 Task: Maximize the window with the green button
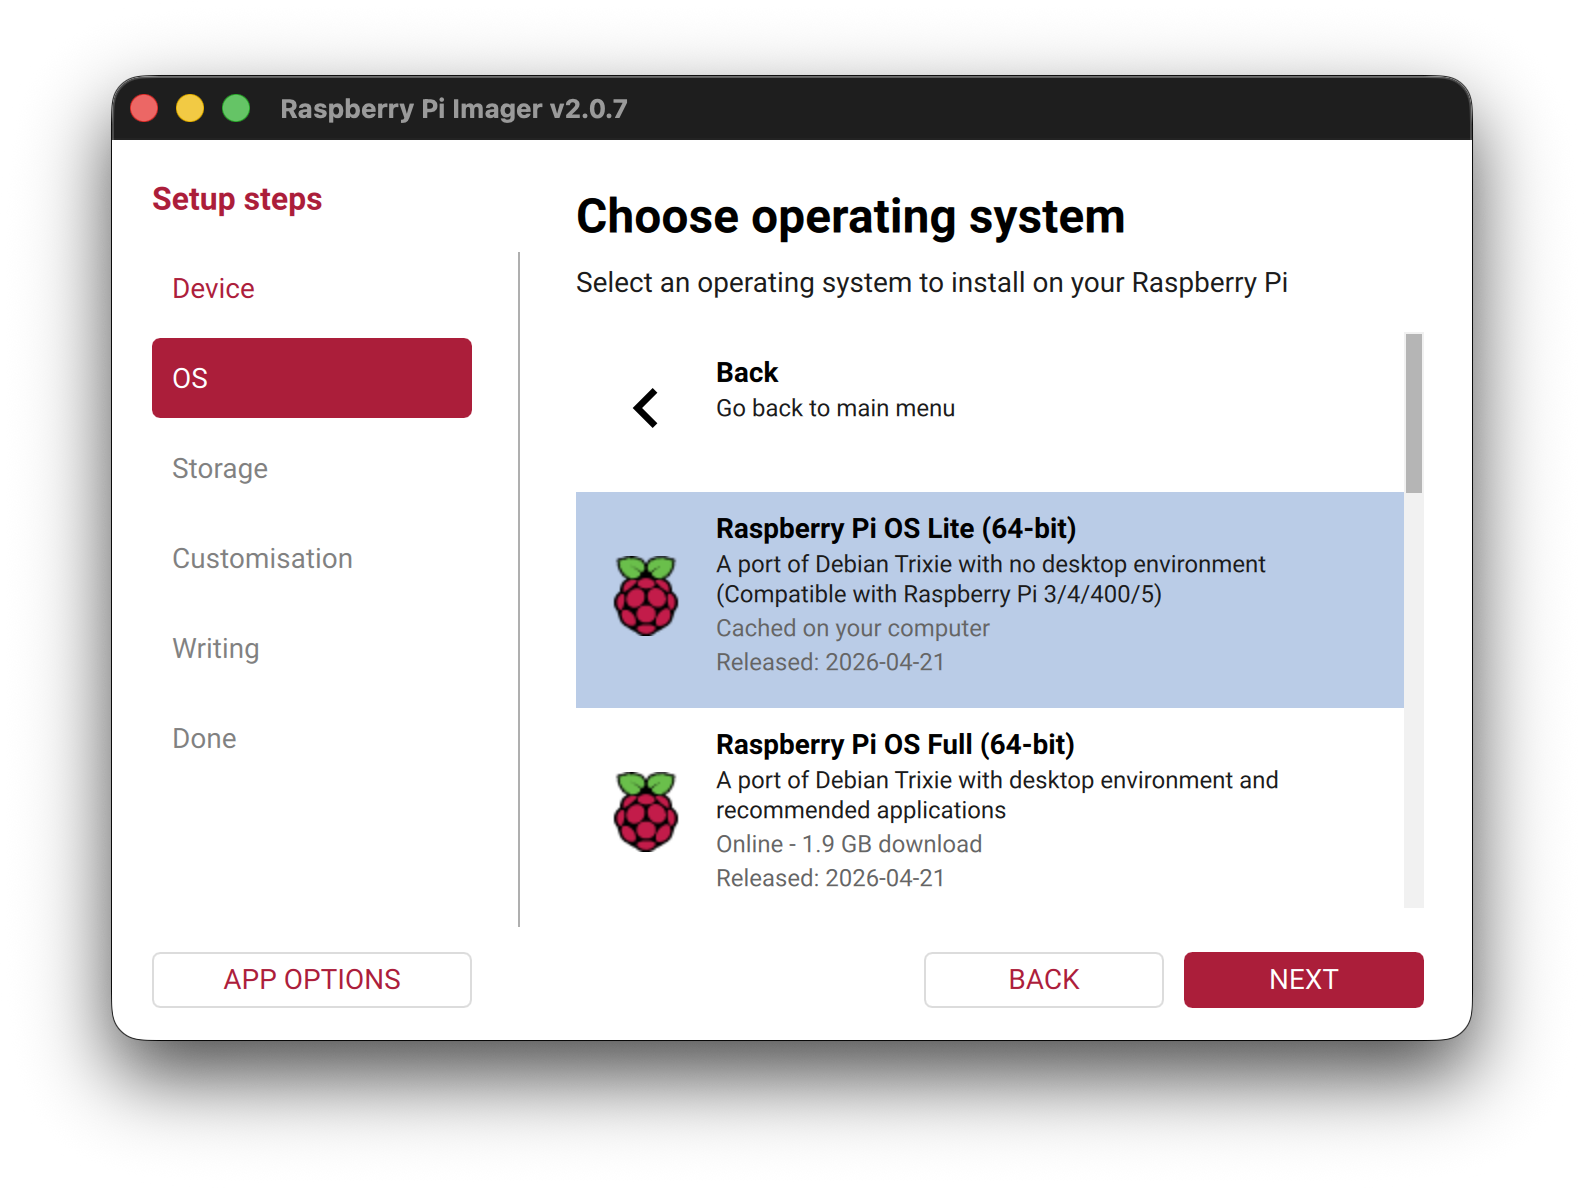(x=236, y=108)
